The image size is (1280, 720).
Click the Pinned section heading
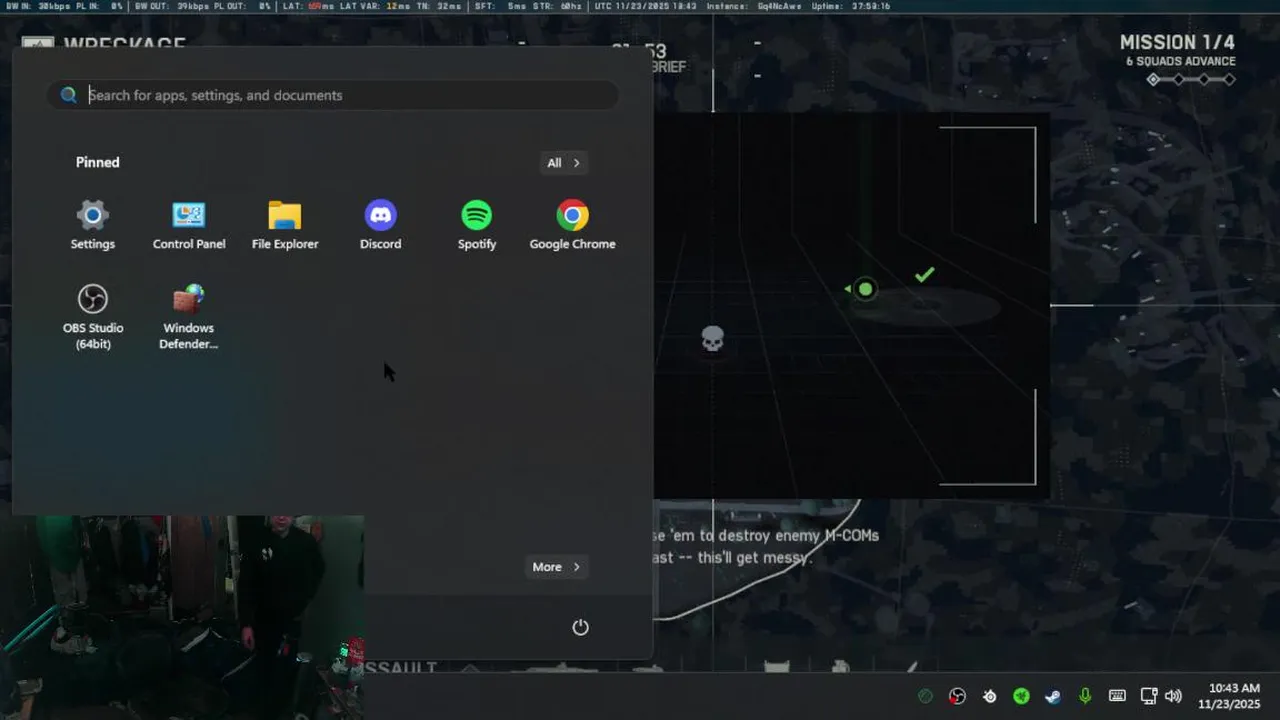pyautogui.click(x=98, y=162)
